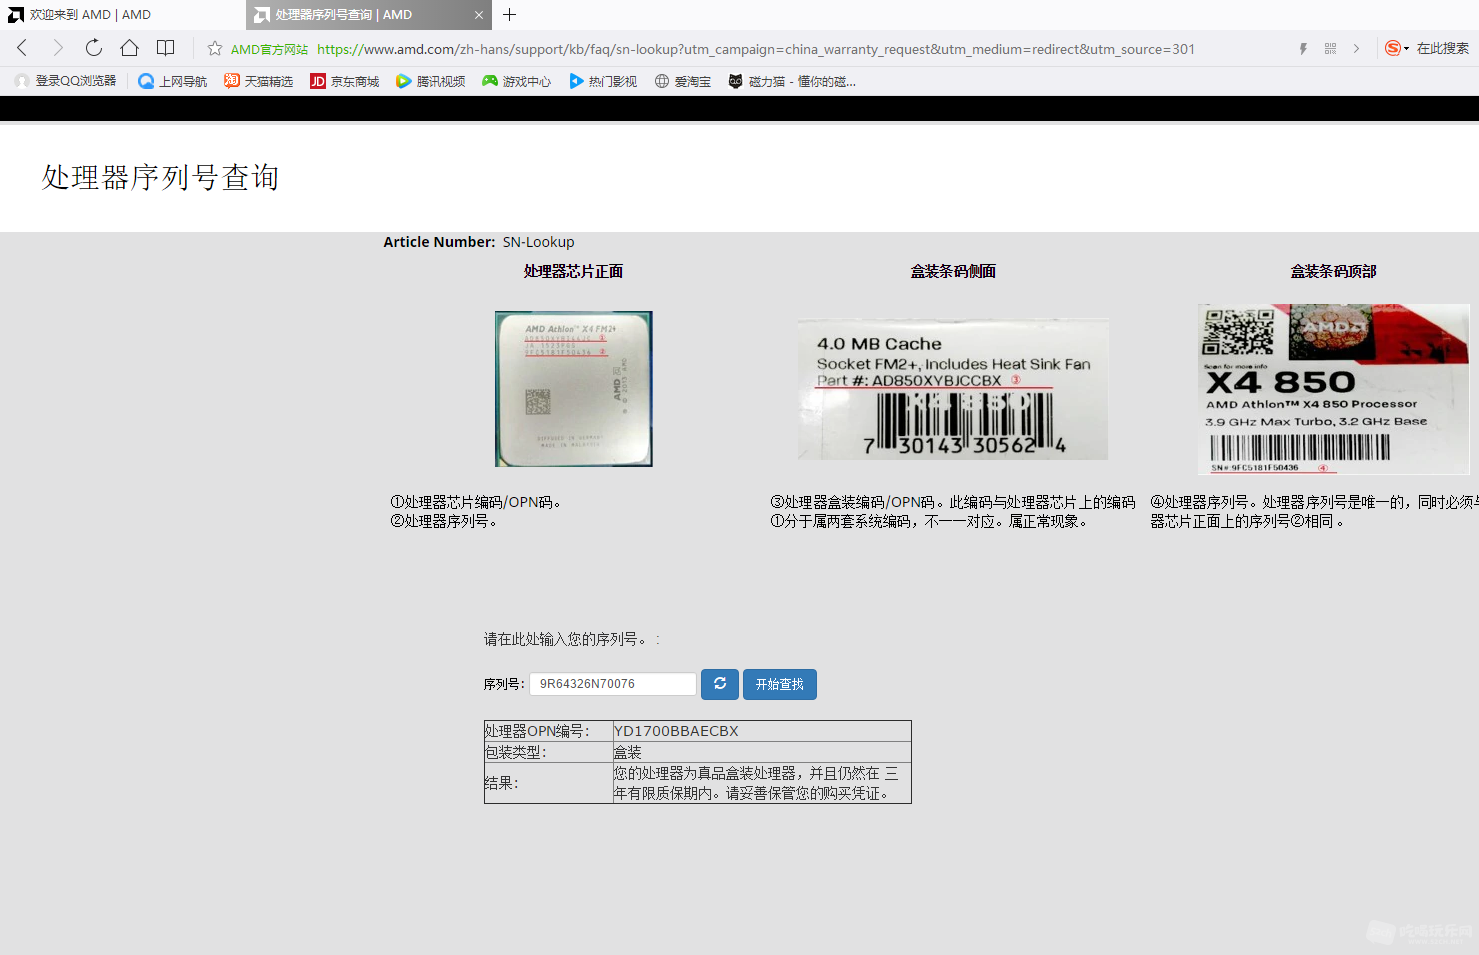Click the search box labeled 在此搜索
The image size is (1479, 955).
pyautogui.click(x=1443, y=48)
